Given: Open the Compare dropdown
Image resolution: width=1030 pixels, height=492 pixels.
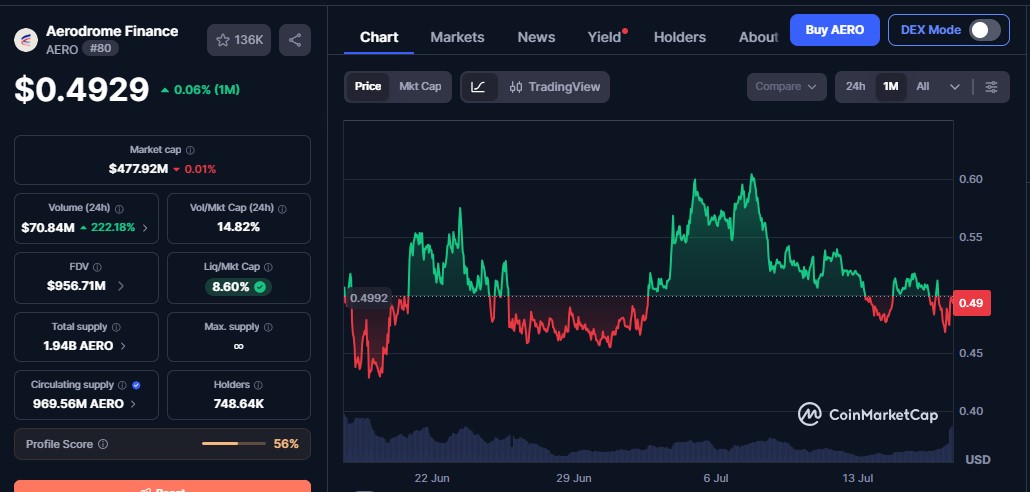Looking at the screenshot, I should pos(786,87).
